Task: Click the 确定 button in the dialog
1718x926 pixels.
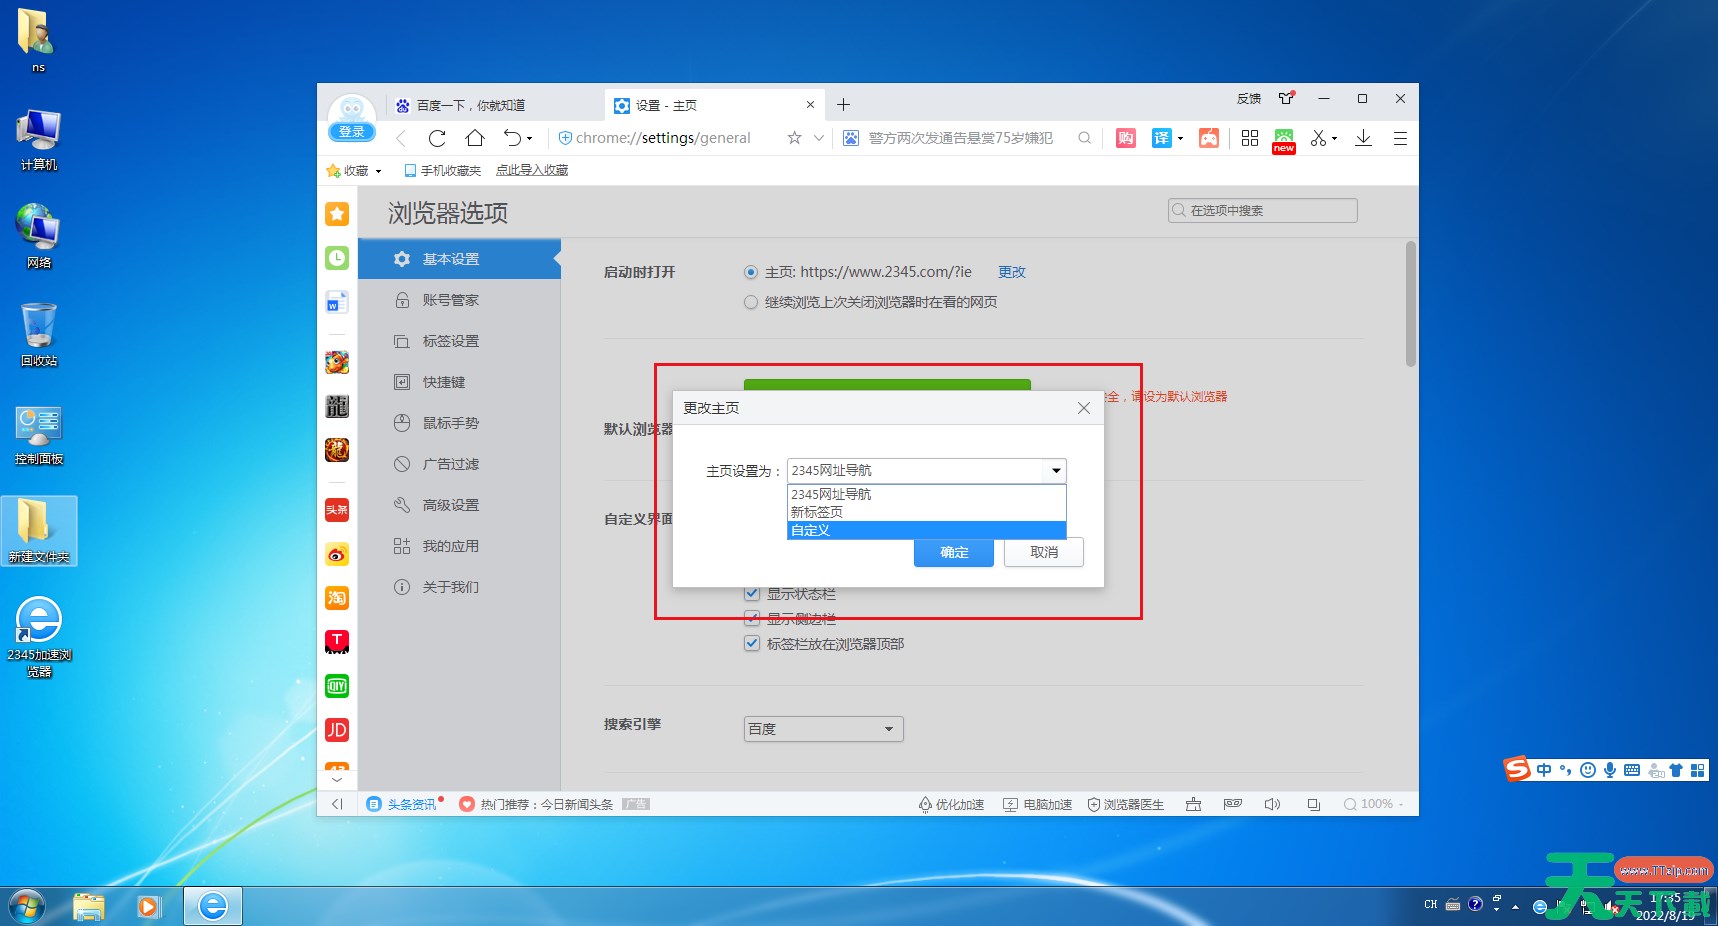Action: (953, 552)
